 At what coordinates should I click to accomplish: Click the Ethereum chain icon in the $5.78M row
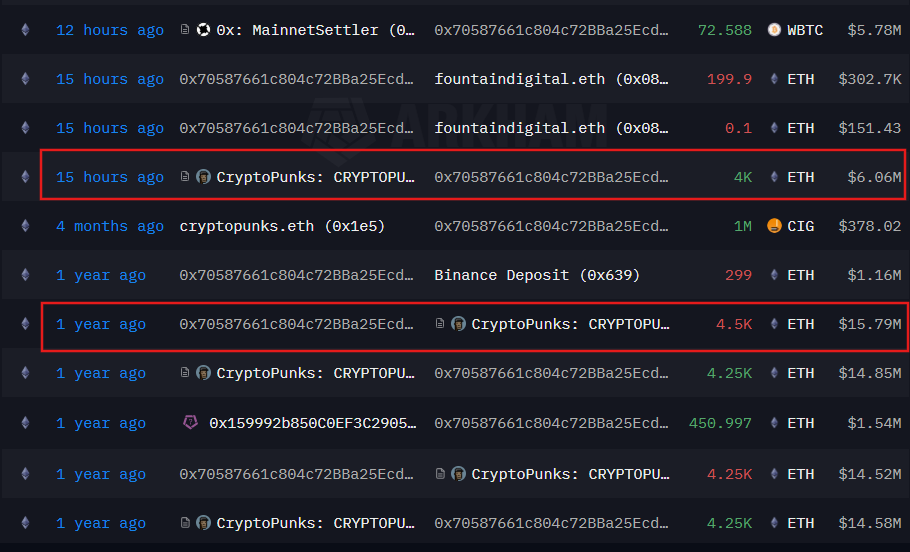[26, 30]
